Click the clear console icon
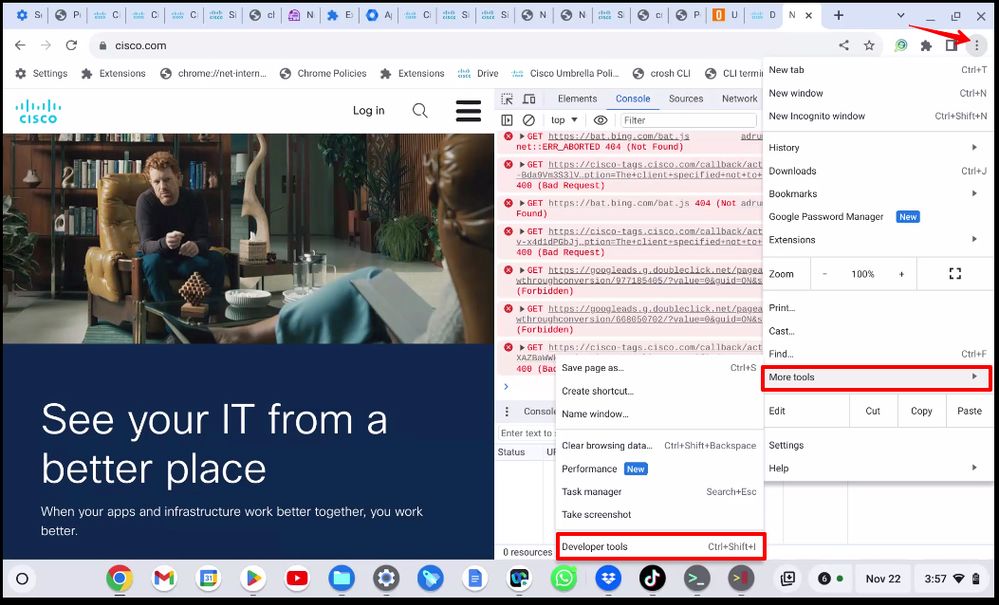Image resolution: width=999 pixels, height=605 pixels. (x=529, y=120)
